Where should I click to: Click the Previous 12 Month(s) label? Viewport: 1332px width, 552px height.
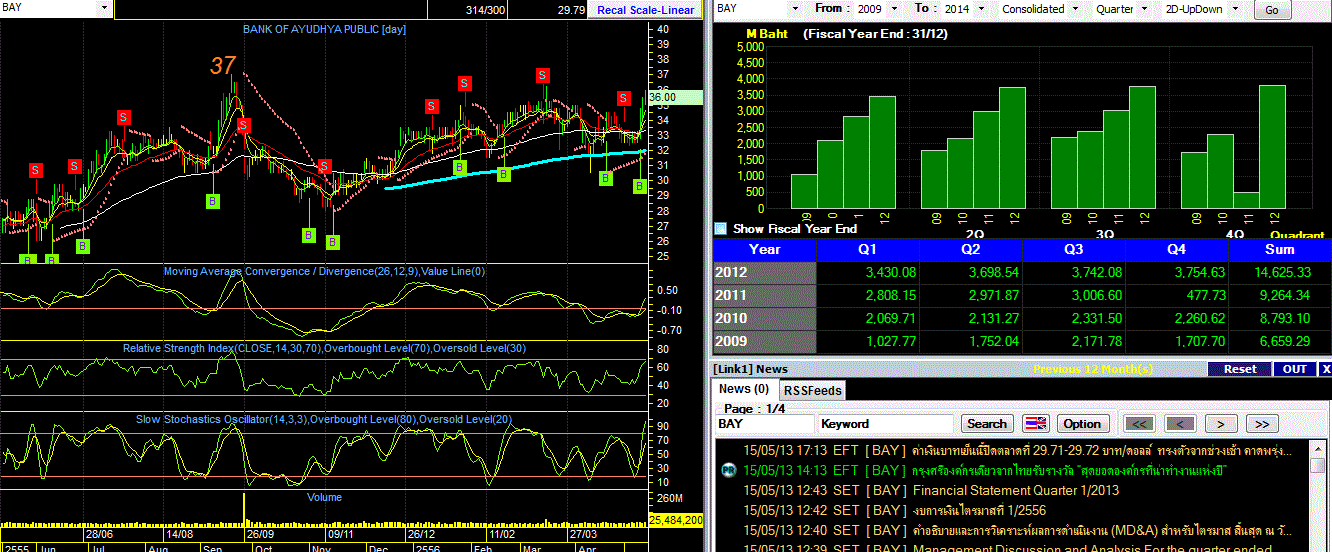1092,369
